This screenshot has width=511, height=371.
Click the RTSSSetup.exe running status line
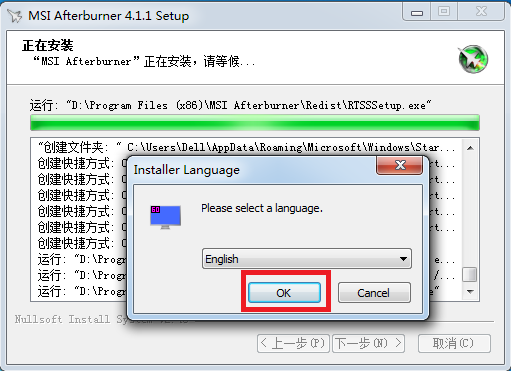click(231, 105)
